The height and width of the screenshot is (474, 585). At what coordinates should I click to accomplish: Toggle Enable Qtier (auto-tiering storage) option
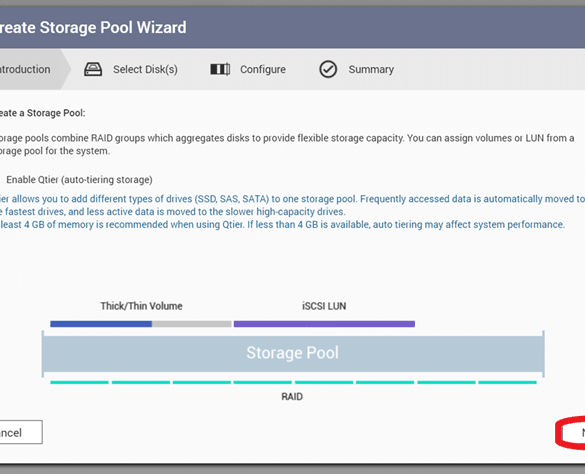pyautogui.click(x=79, y=180)
